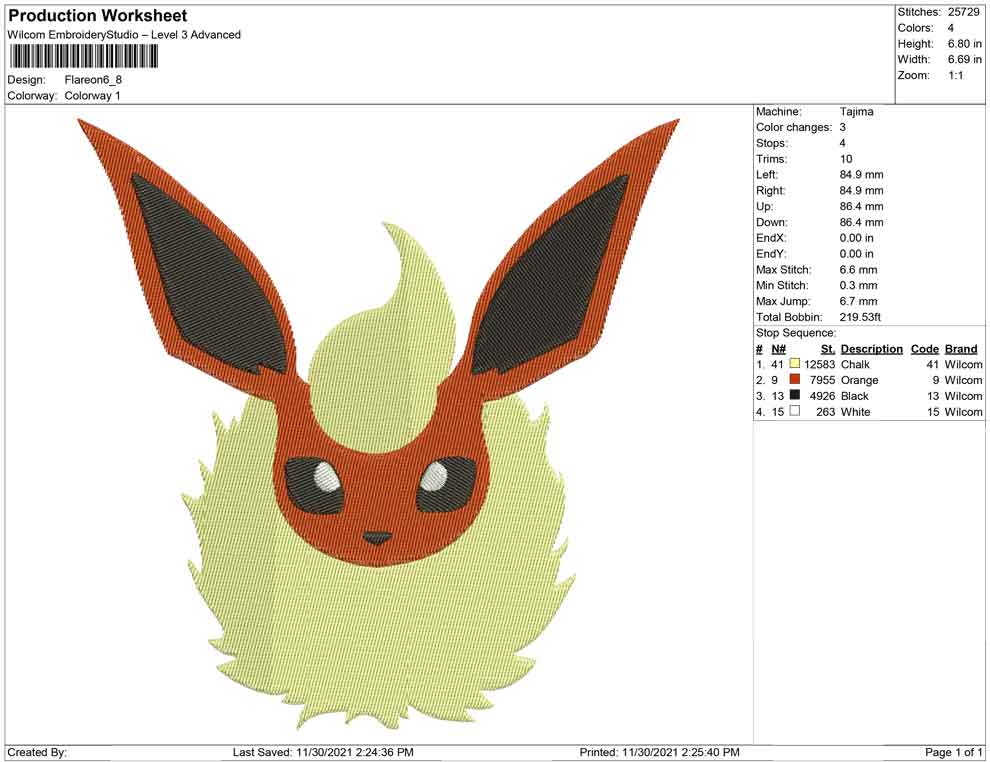This screenshot has height=762, width=990.
Task: Select the 'Orange' description text
Action: pos(859,380)
